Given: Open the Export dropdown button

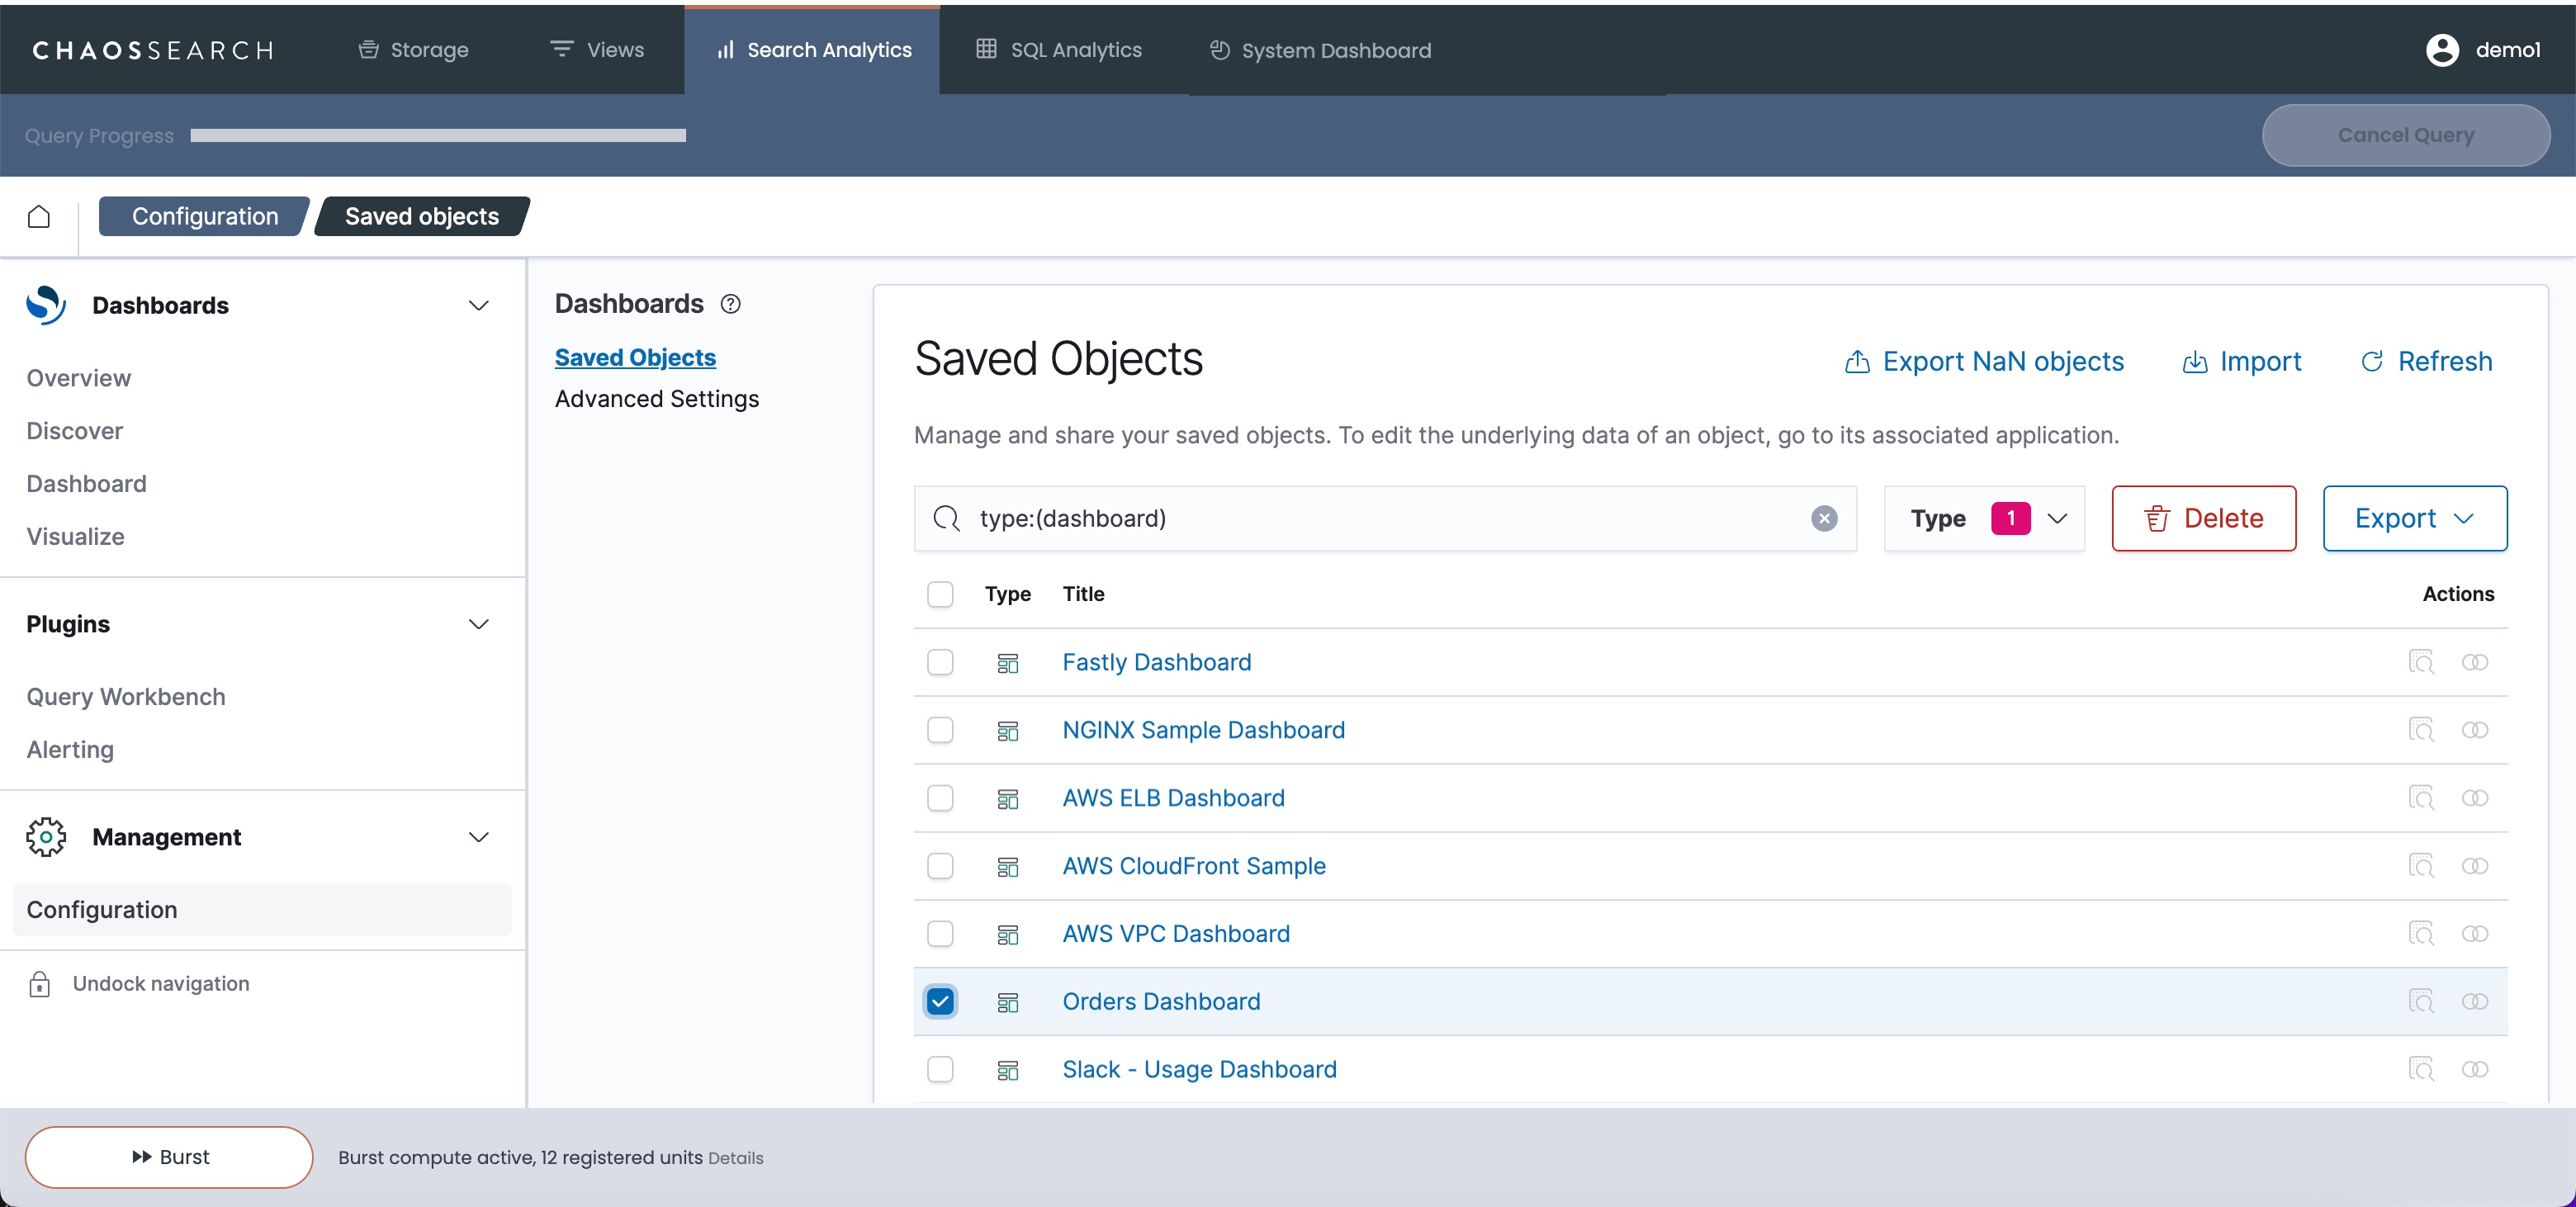Looking at the screenshot, I should coord(2414,518).
